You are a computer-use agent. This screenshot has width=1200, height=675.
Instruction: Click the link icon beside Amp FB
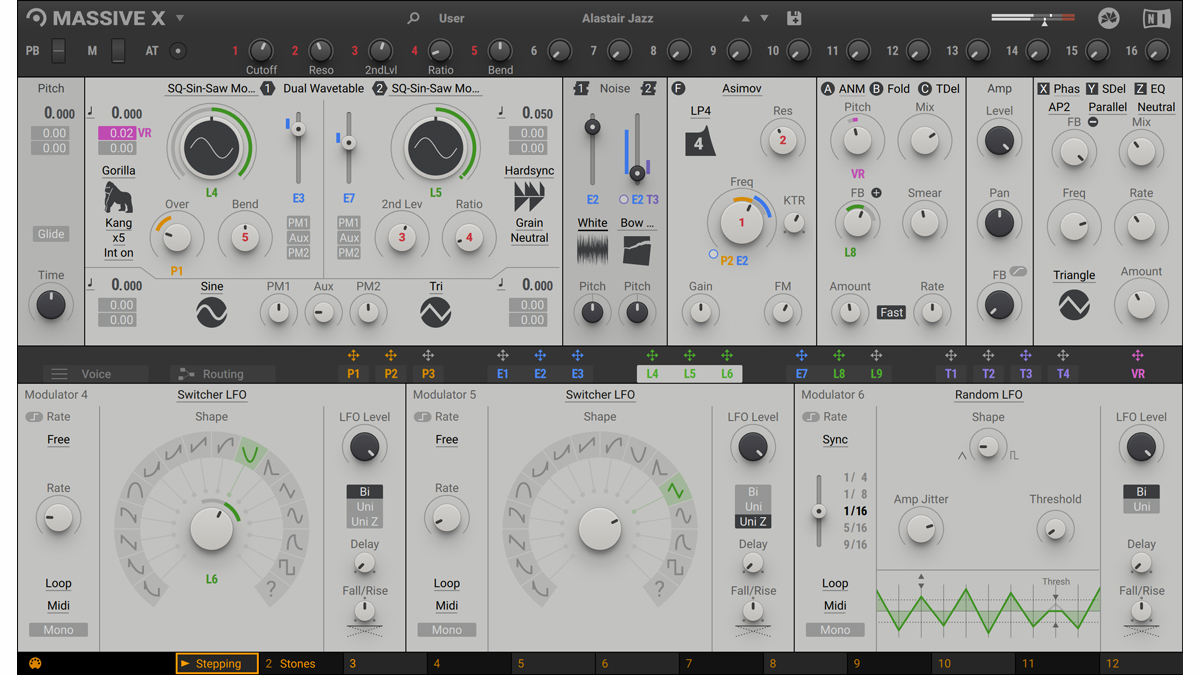(x=1018, y=272)
